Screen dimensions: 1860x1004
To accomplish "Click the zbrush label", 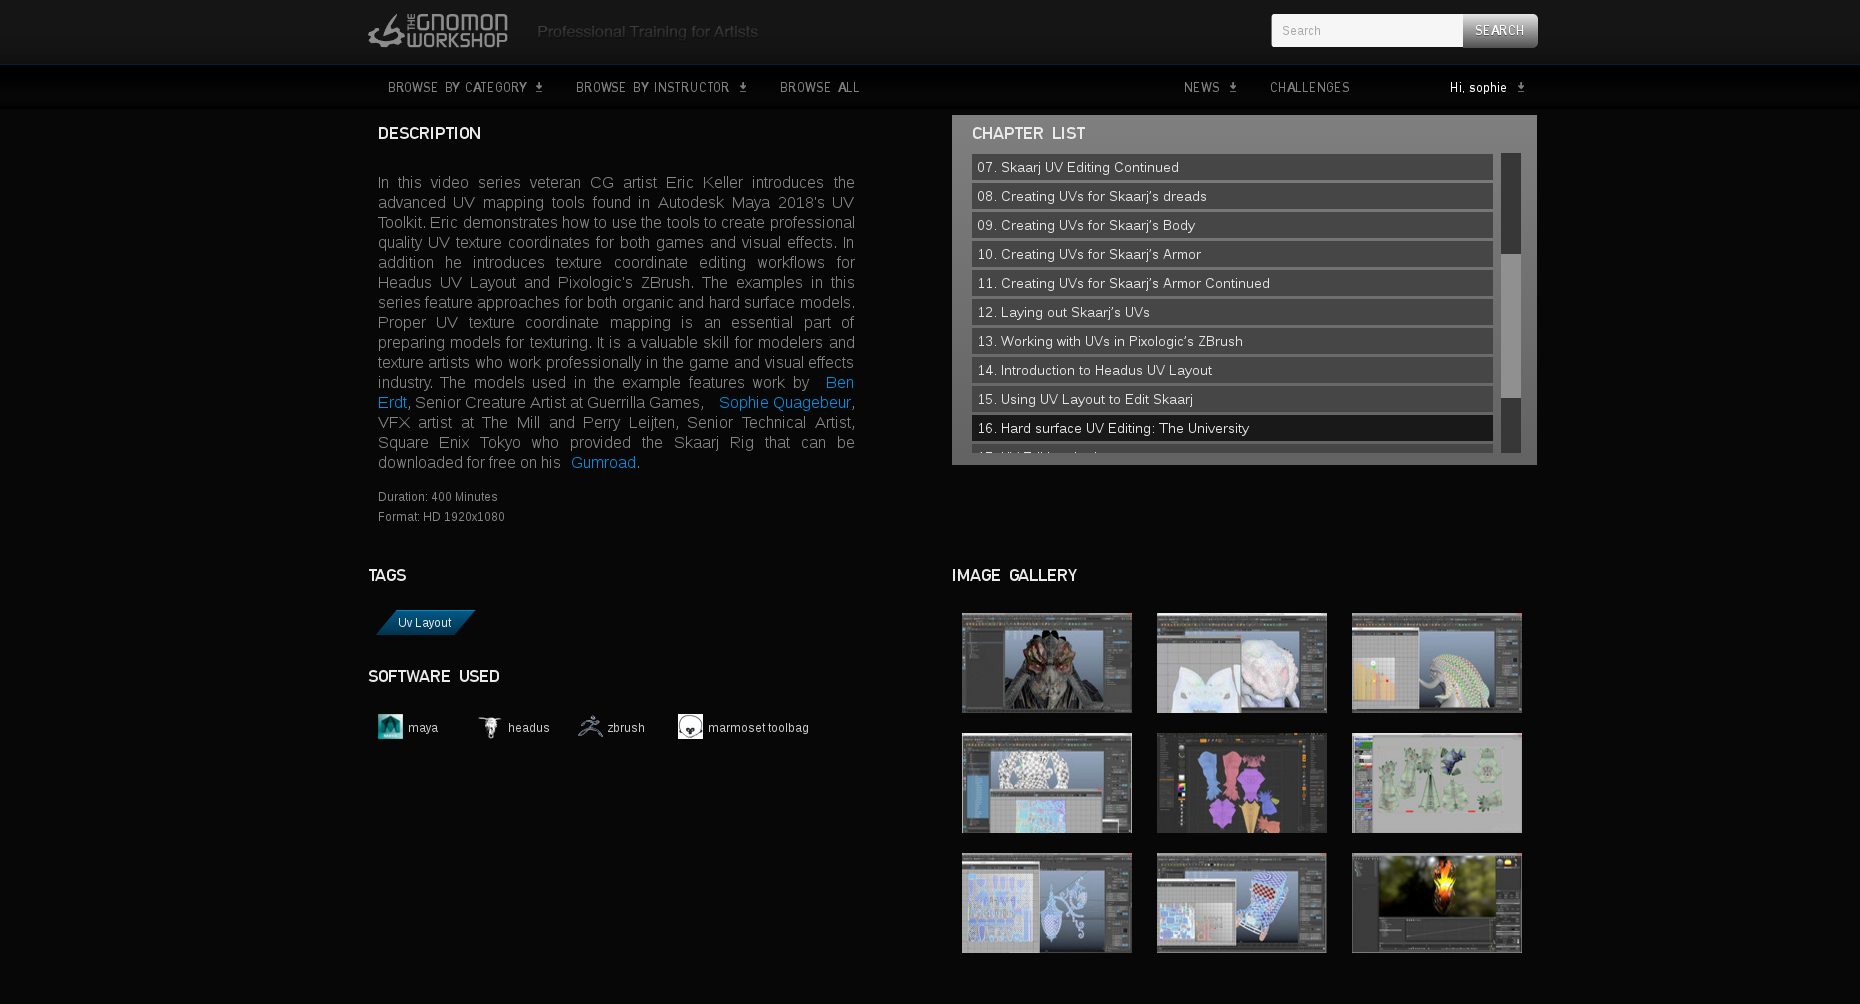I will click(626, 728).
